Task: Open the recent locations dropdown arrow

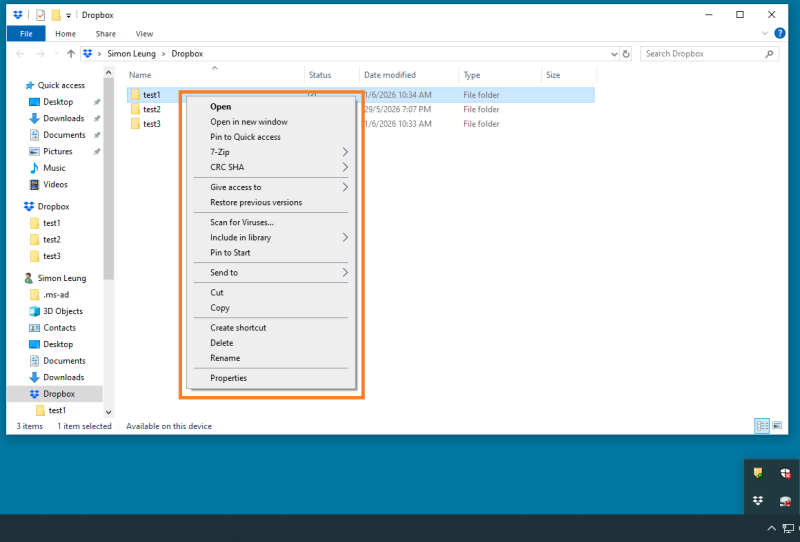Action: [57, 54]
